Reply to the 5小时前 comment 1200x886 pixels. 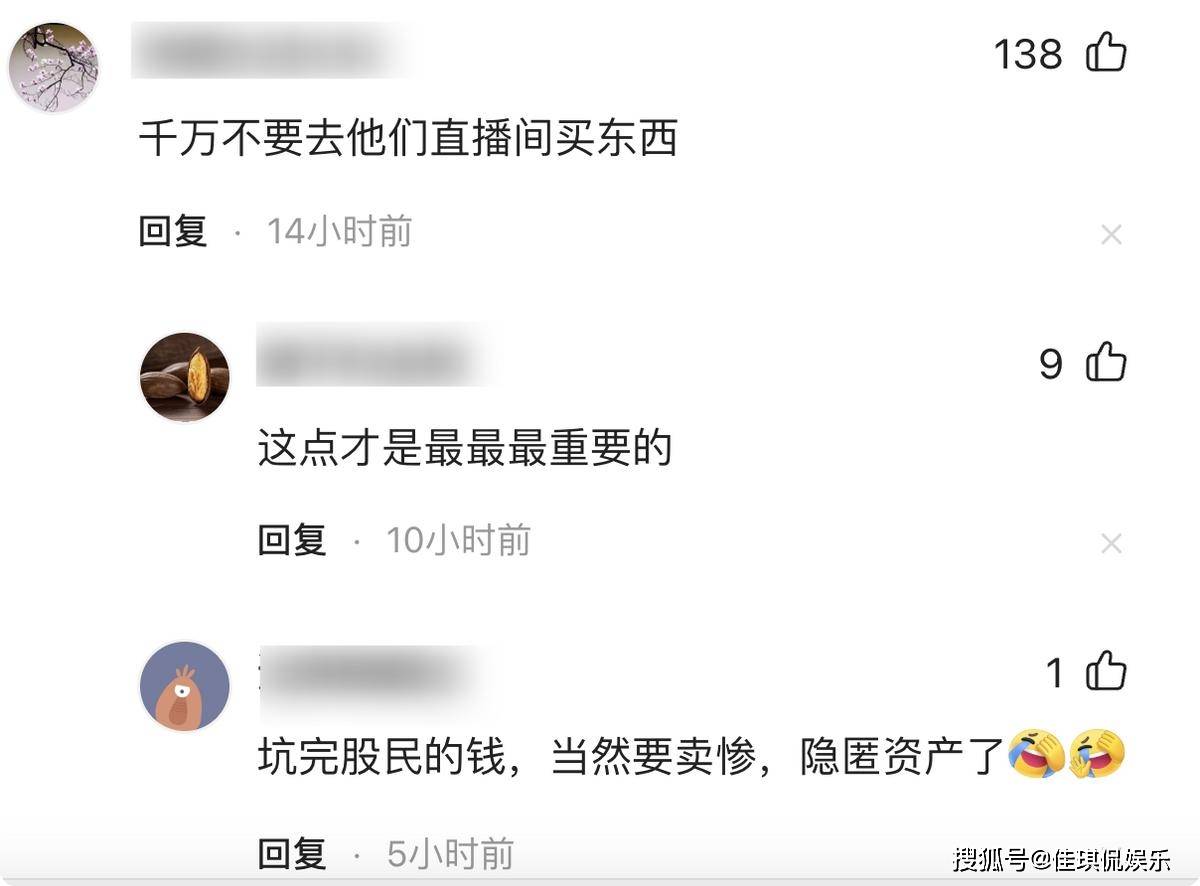(292, 854)
